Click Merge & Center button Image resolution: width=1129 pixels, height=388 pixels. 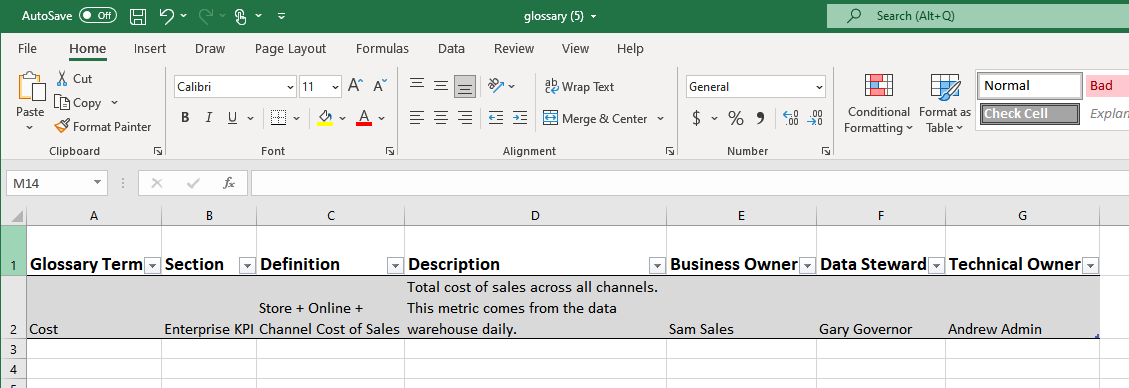coord(595,118)
